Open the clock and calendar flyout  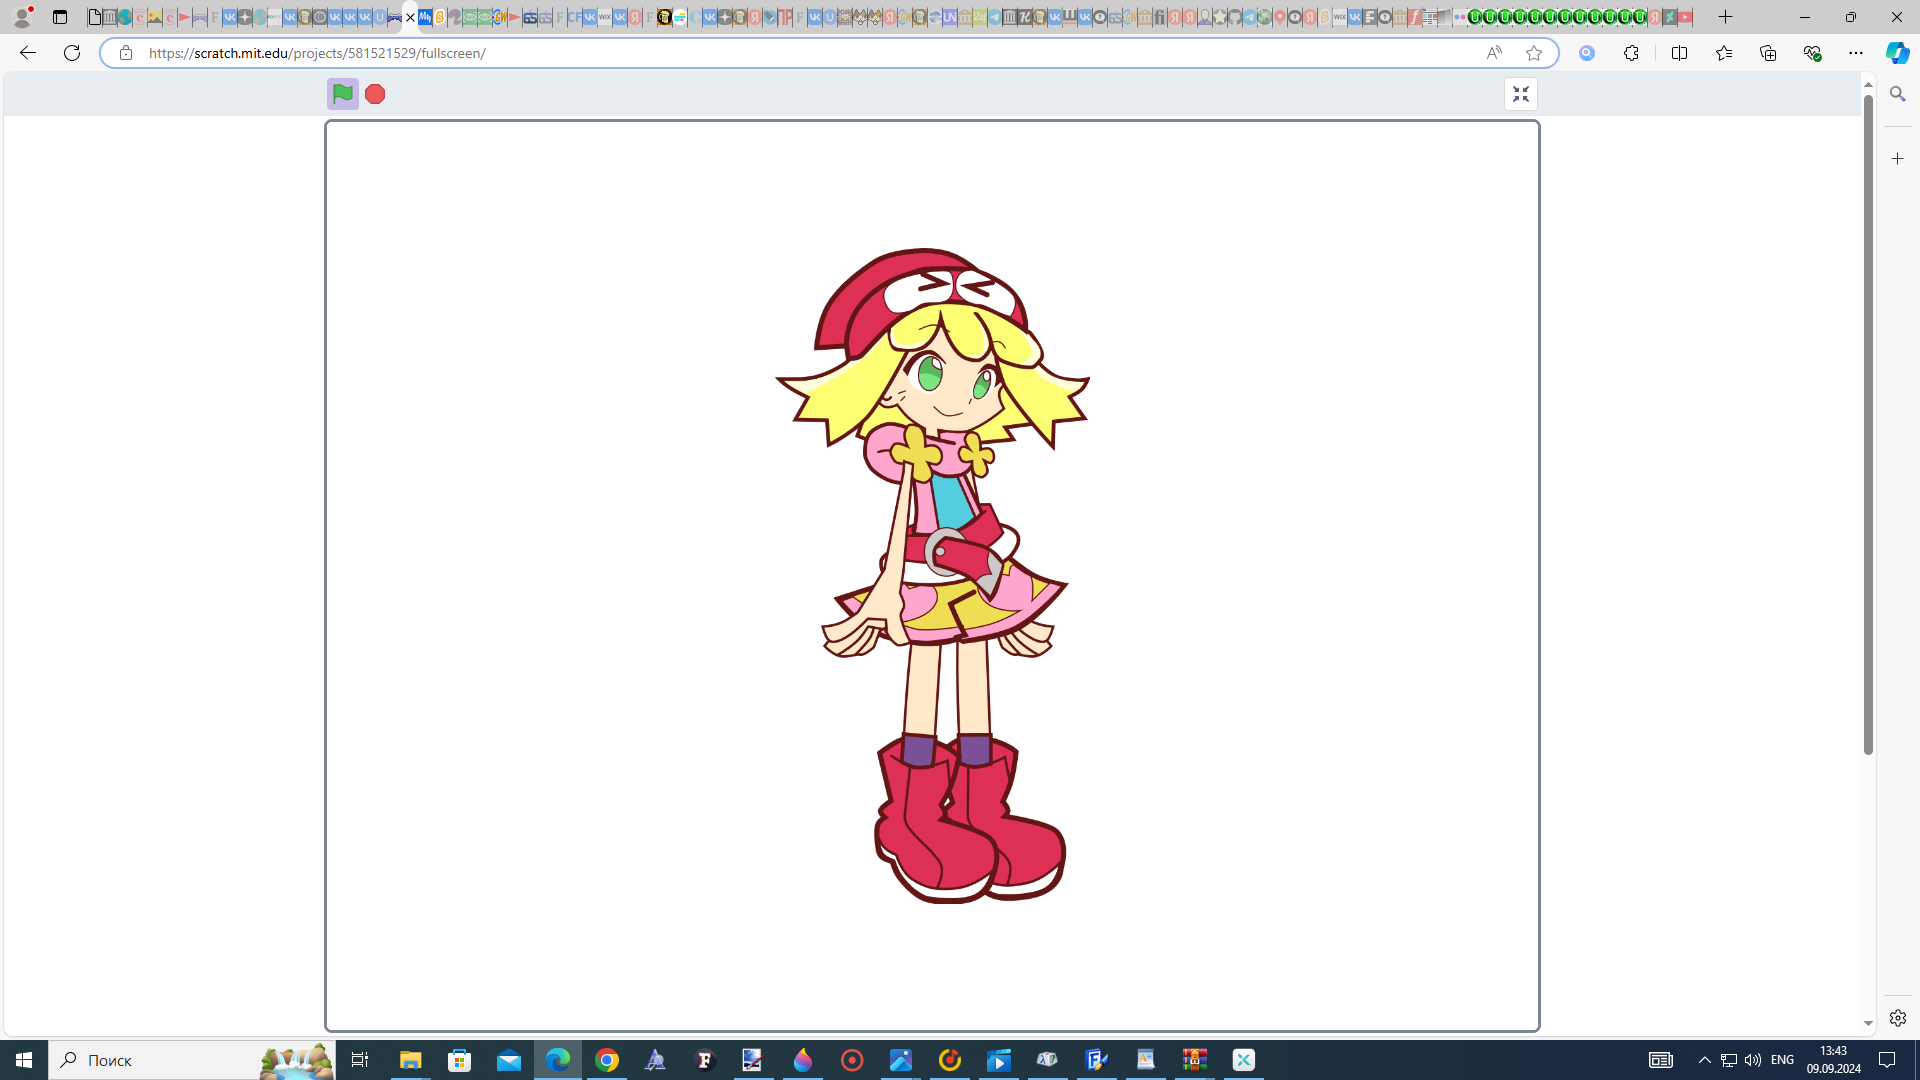coord(1833,1060)
